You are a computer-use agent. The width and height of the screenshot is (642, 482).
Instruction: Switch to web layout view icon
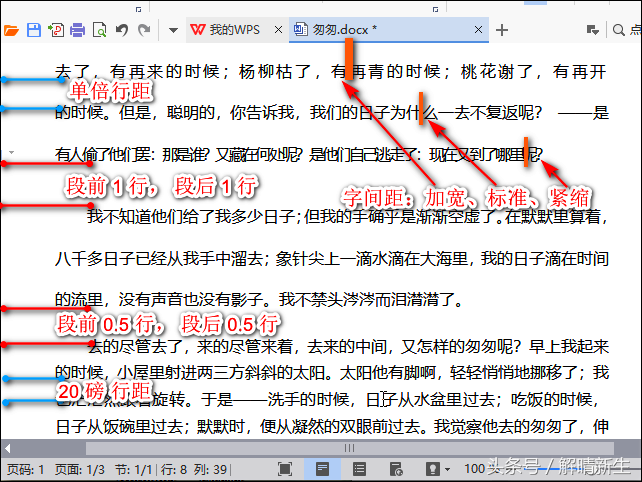pyautogui.click(x=396, y=469)
